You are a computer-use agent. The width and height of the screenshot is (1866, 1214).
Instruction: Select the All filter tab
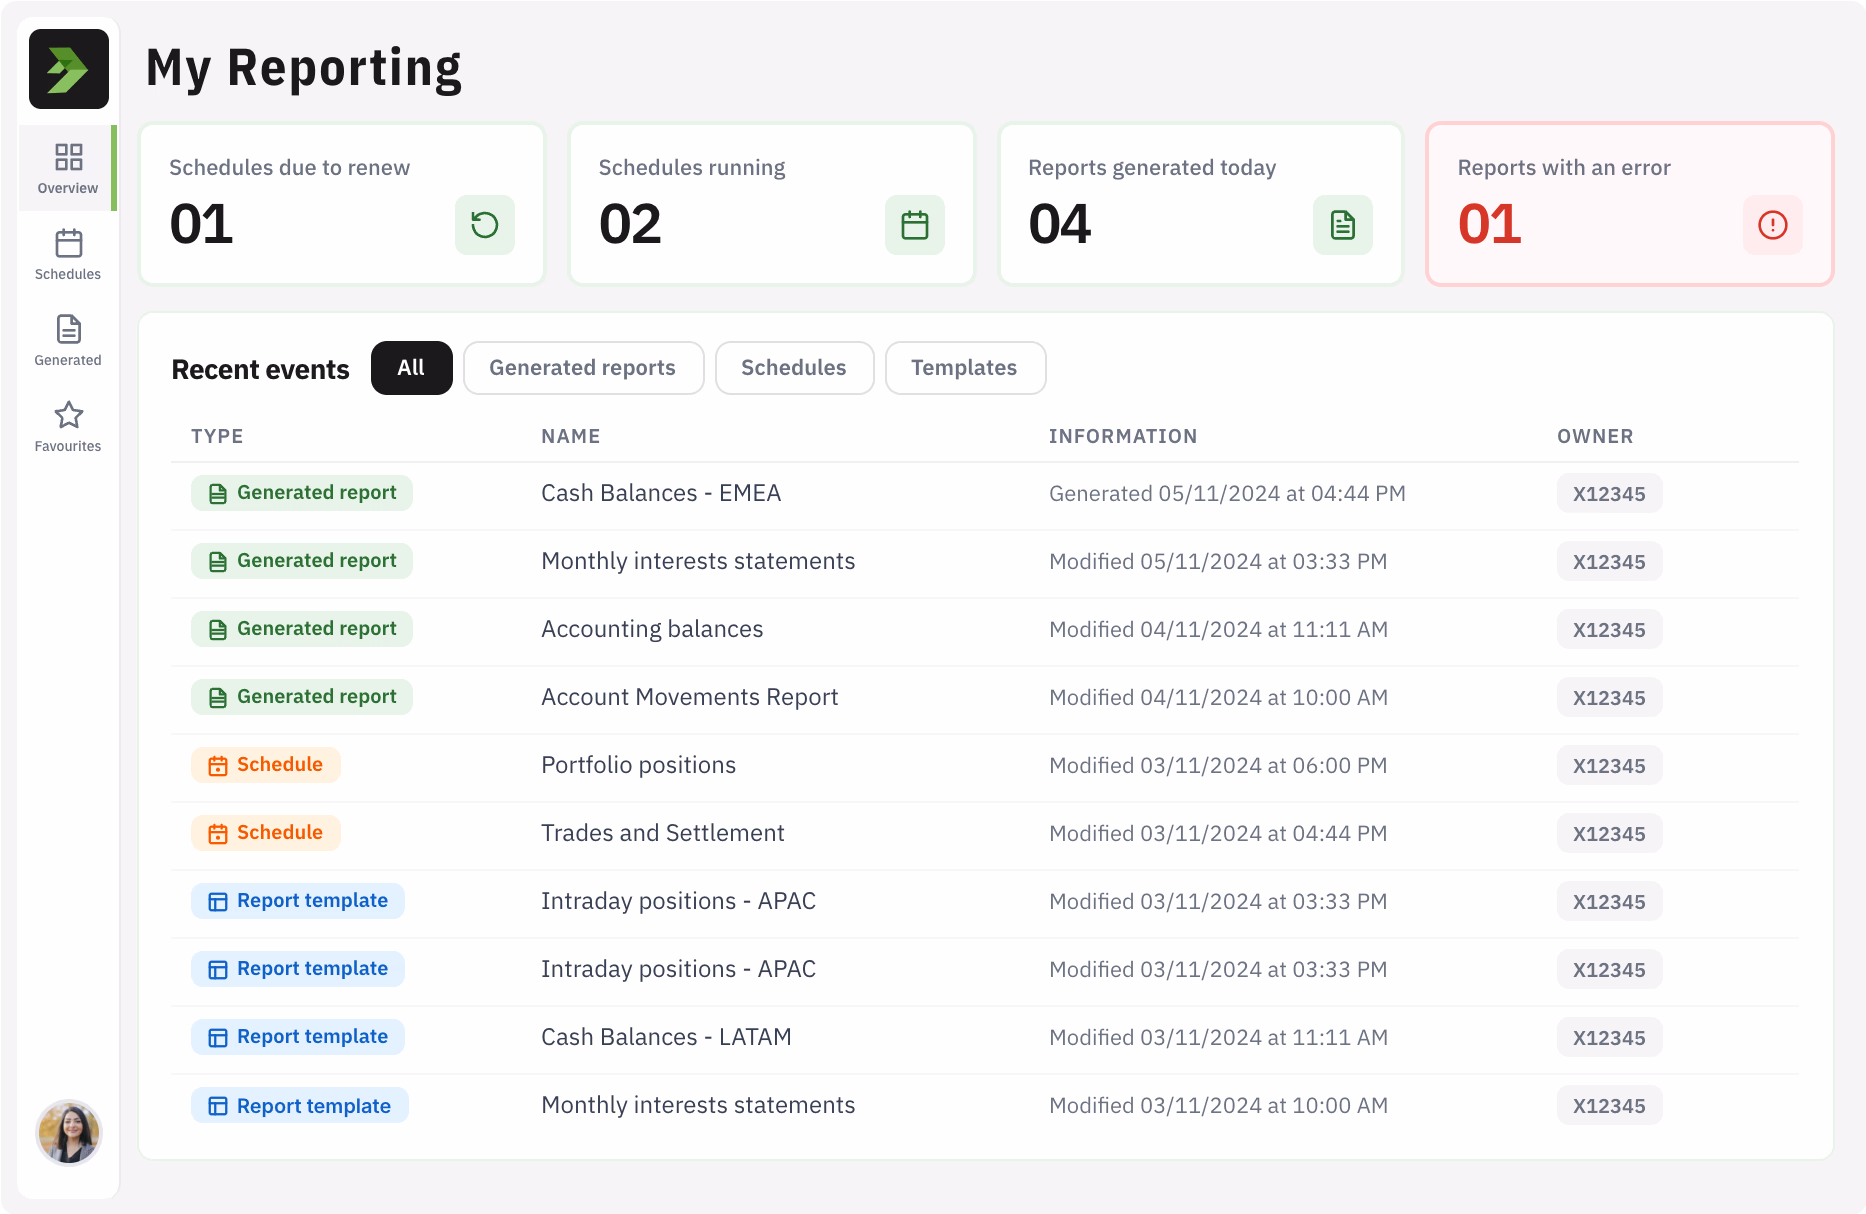[411, 368]
